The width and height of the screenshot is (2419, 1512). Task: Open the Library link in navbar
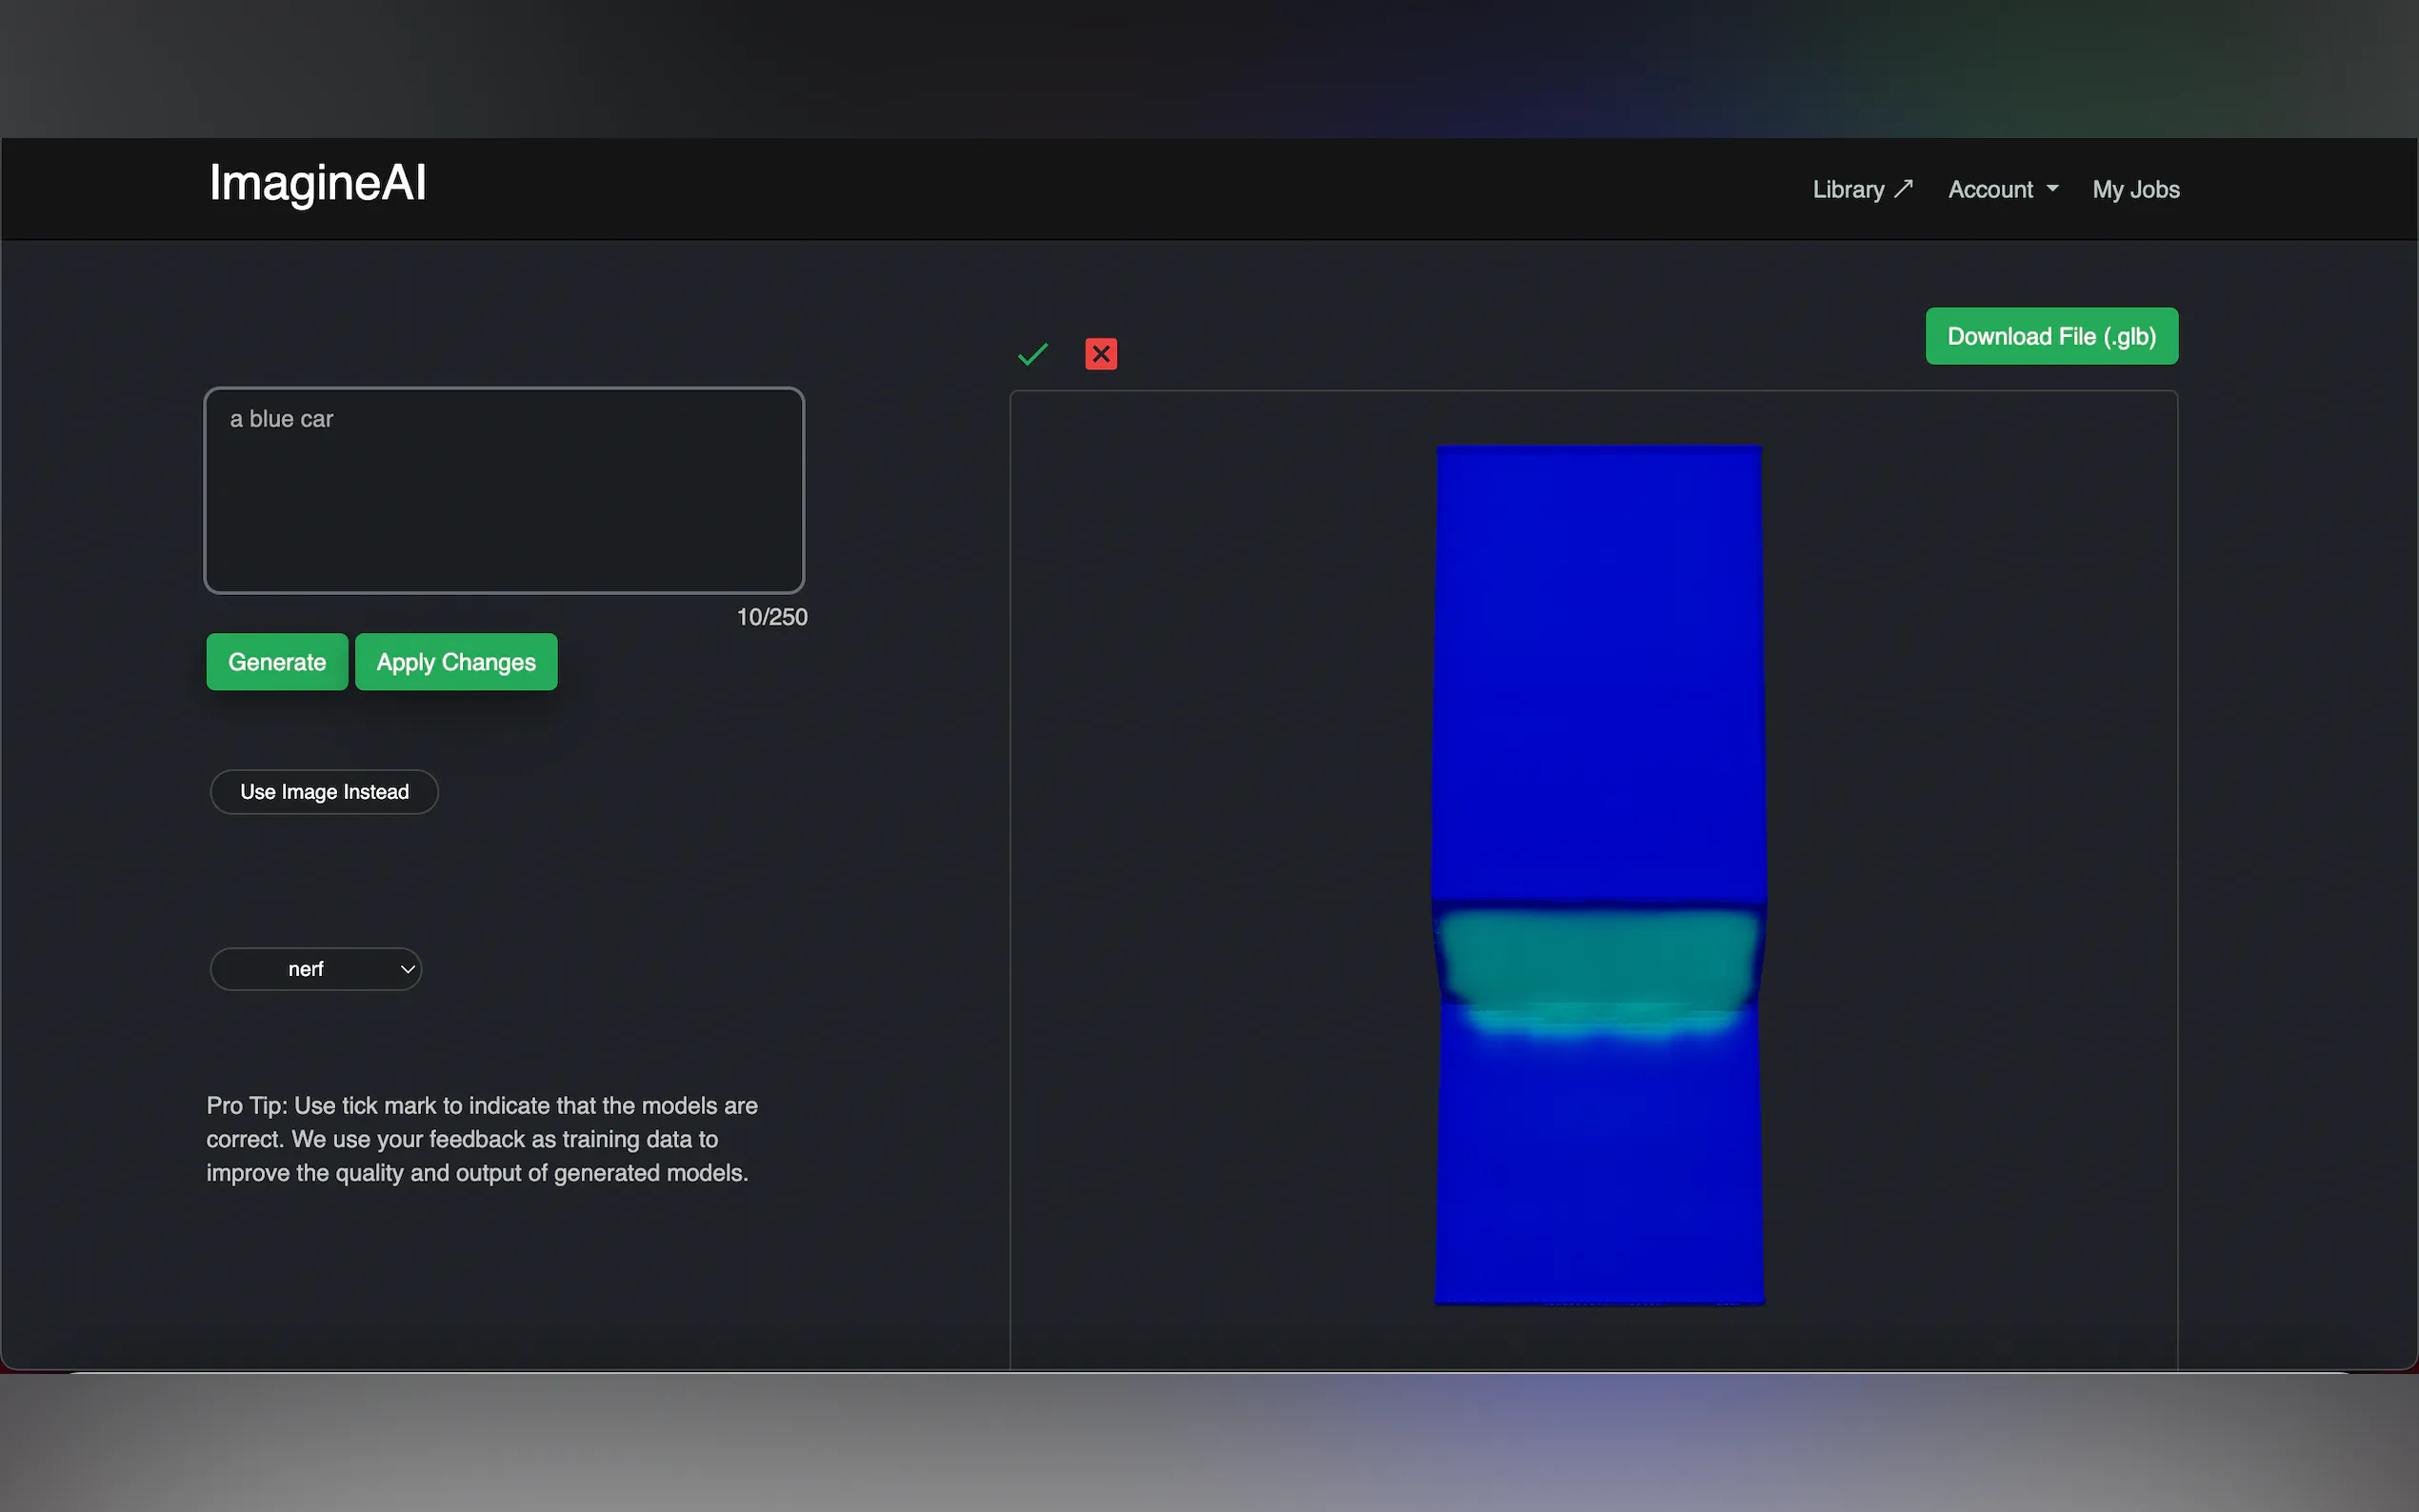pyautogui.click(x=1847, y=189)
